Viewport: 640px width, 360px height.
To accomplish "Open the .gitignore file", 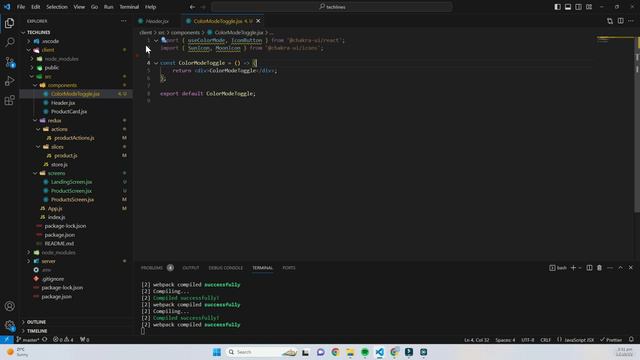I will tap(53, 279).
